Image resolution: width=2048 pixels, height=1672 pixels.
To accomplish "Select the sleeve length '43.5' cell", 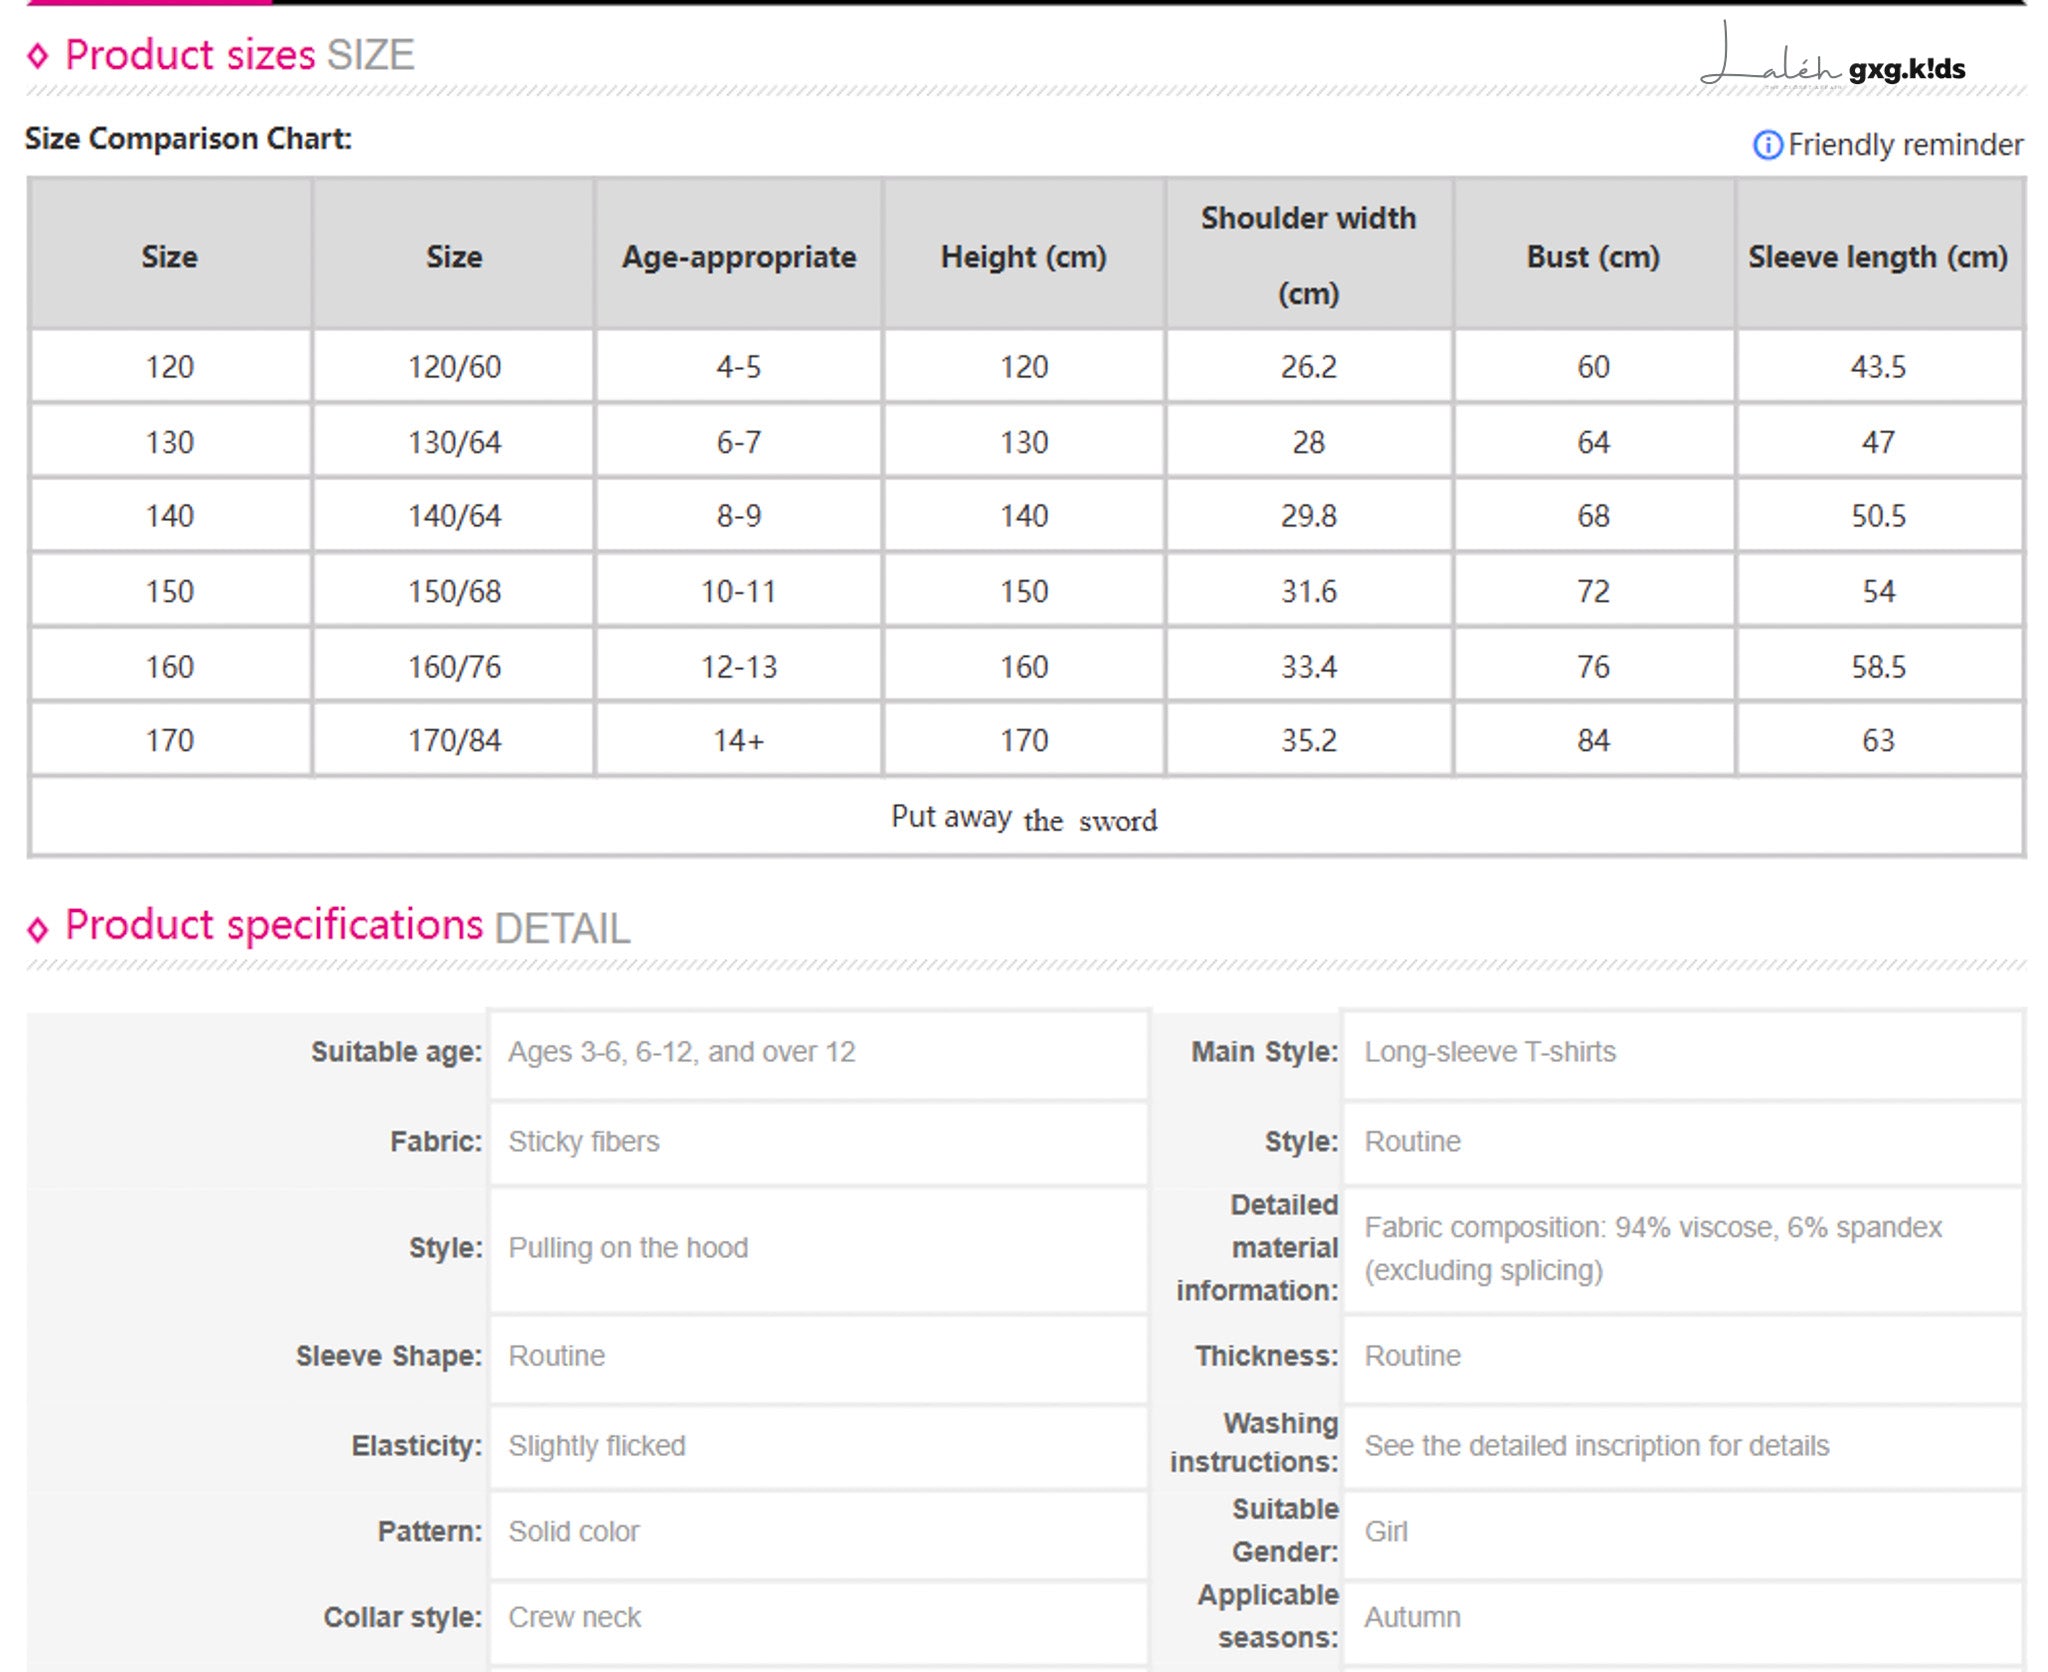I will (1878, 367).
